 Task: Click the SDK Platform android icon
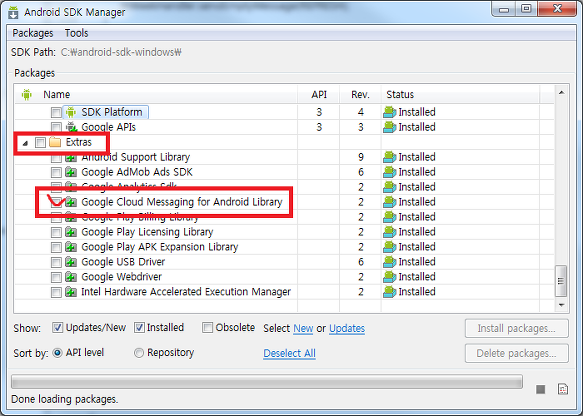71,112
